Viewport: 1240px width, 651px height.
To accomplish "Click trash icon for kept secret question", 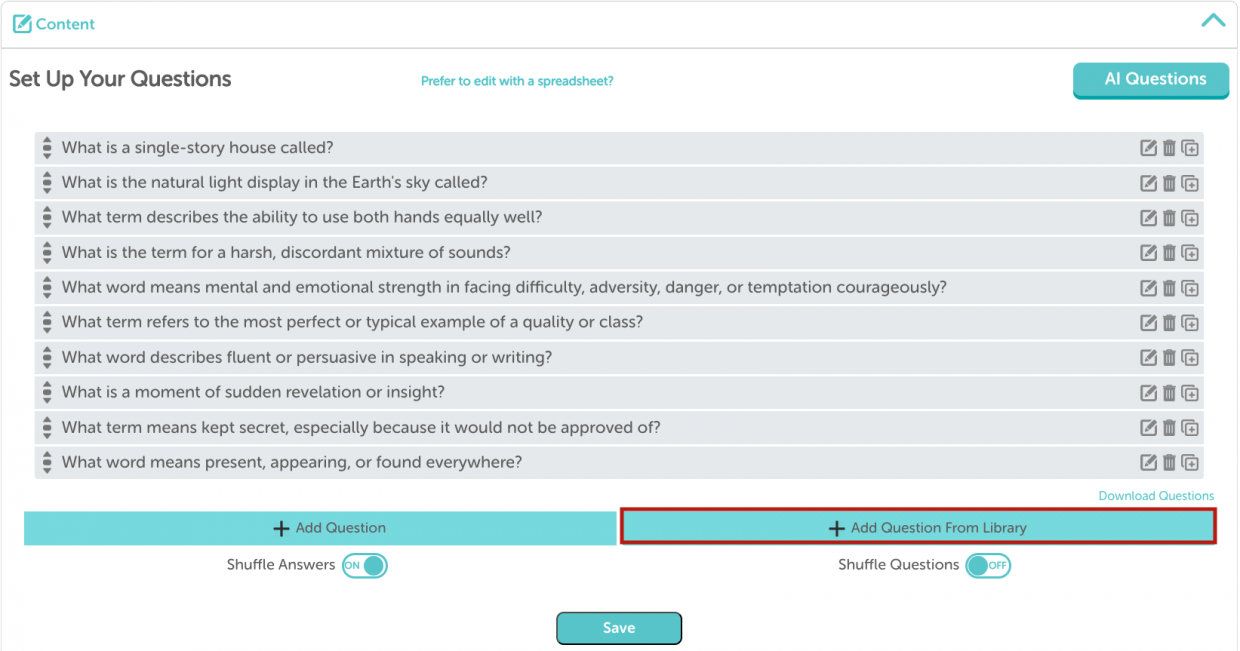I will point(1169,428).
